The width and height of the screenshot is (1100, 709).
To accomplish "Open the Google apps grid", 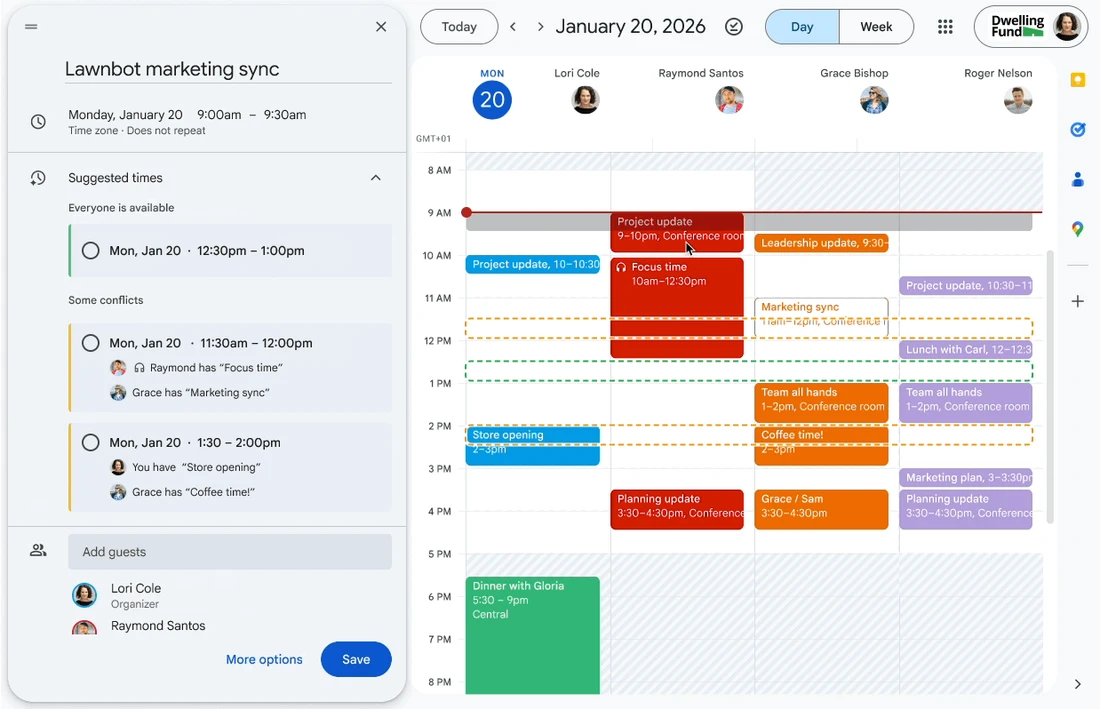I will tap(945, 27).
